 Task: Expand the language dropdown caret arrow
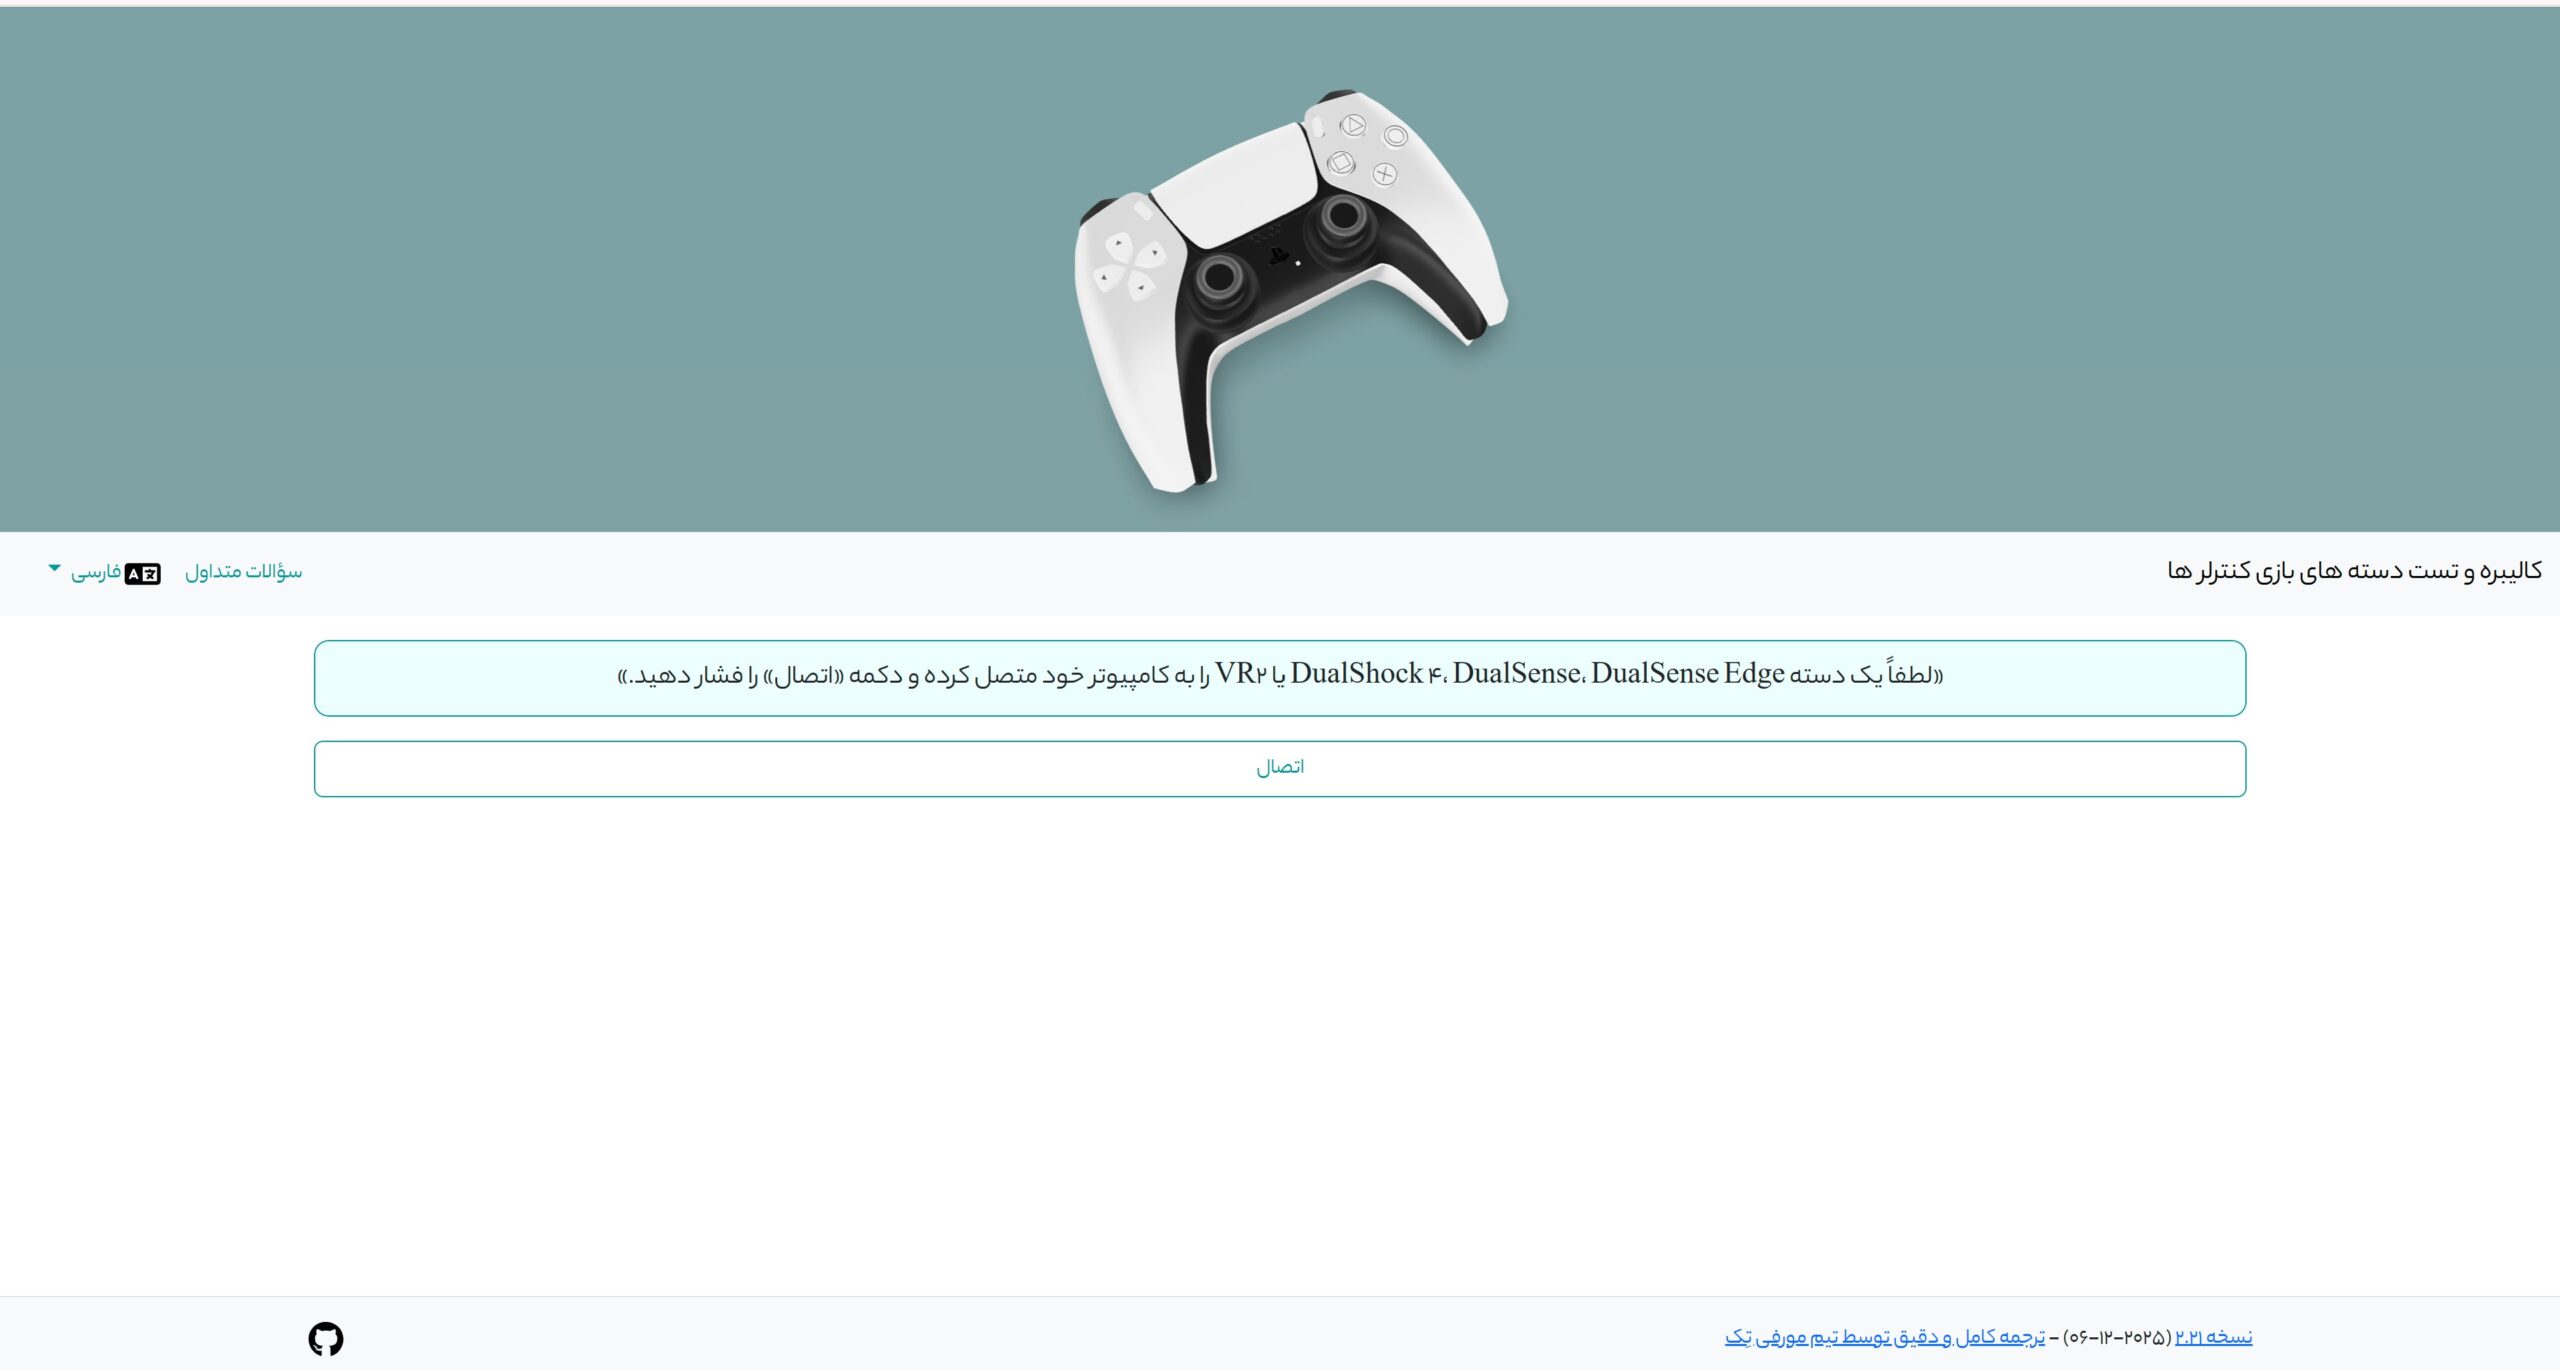click(54, 568)
